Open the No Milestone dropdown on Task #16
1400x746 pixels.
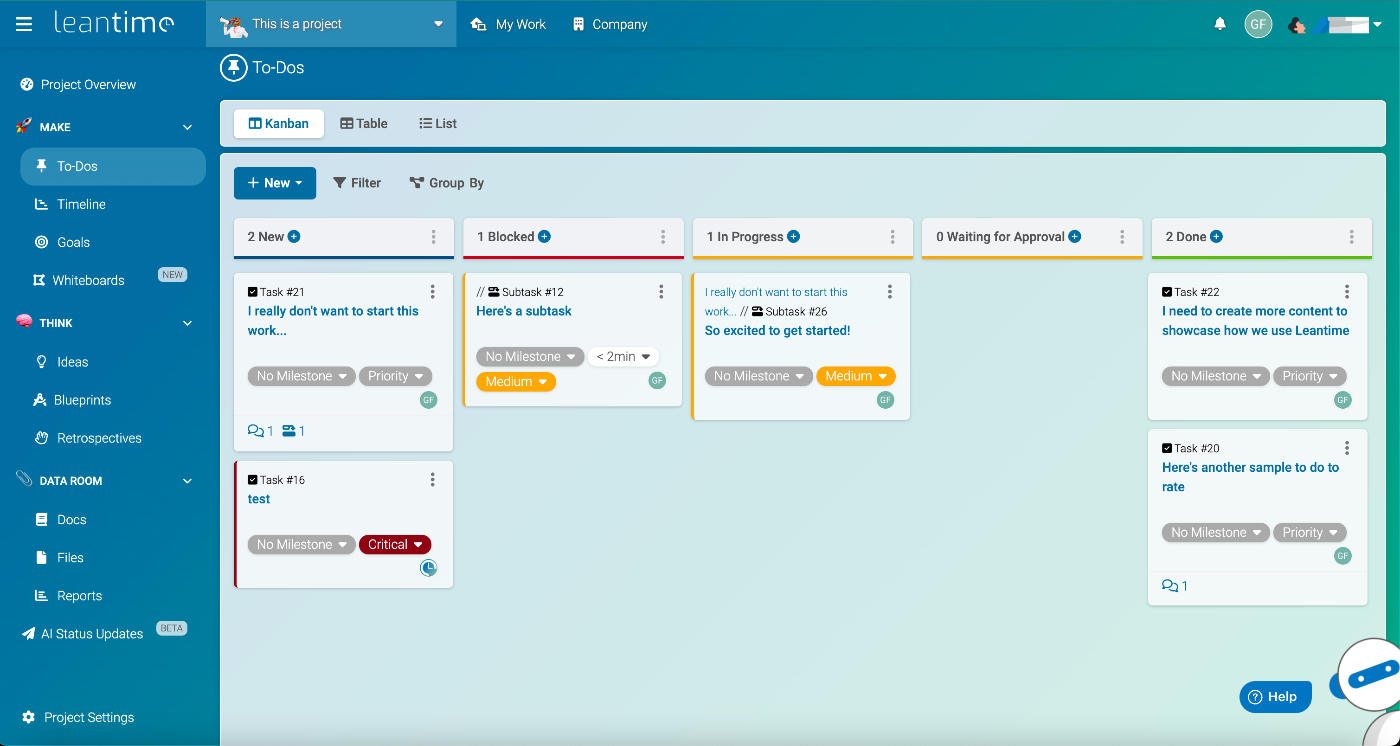point(301,544)
